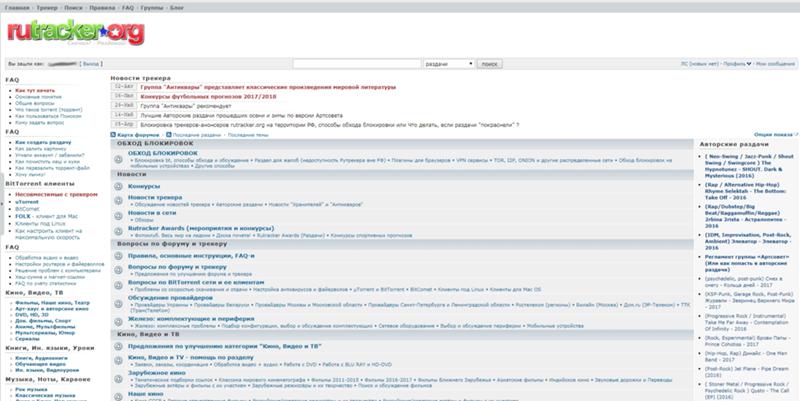Click the icon beside Правила, основные инструкции

(x=118, y=256)
